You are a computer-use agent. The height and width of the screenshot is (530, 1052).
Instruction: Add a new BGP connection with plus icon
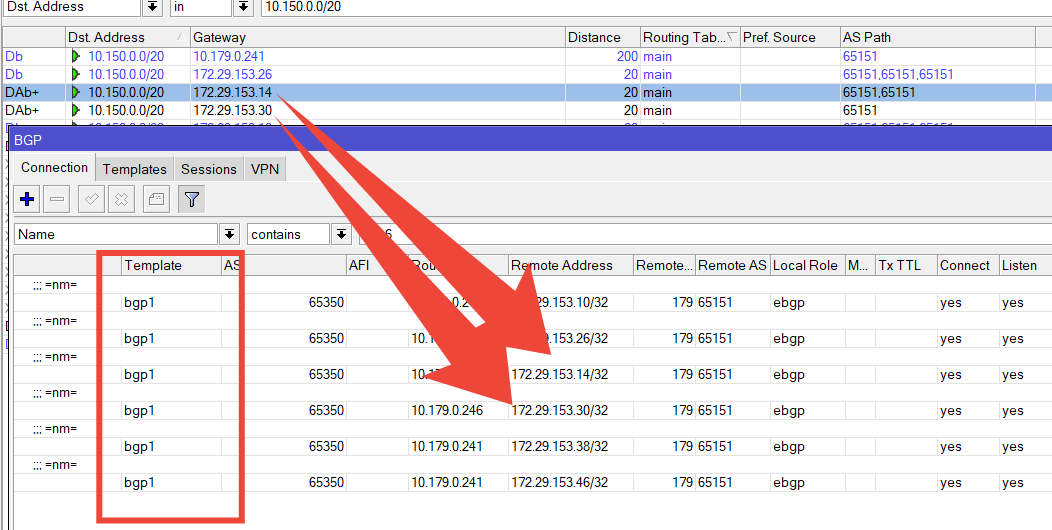(x=28, y=199)
